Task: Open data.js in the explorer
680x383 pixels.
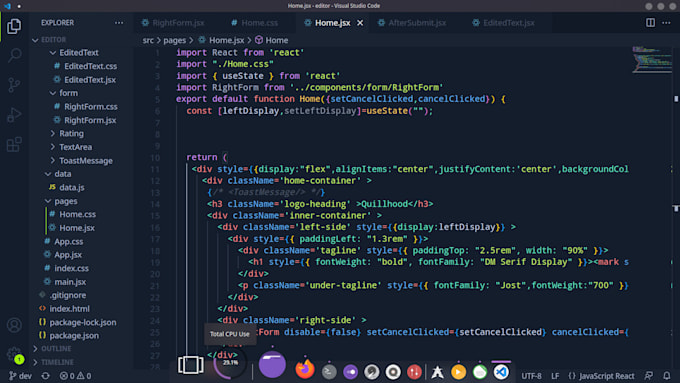Action: click(72, 187)
